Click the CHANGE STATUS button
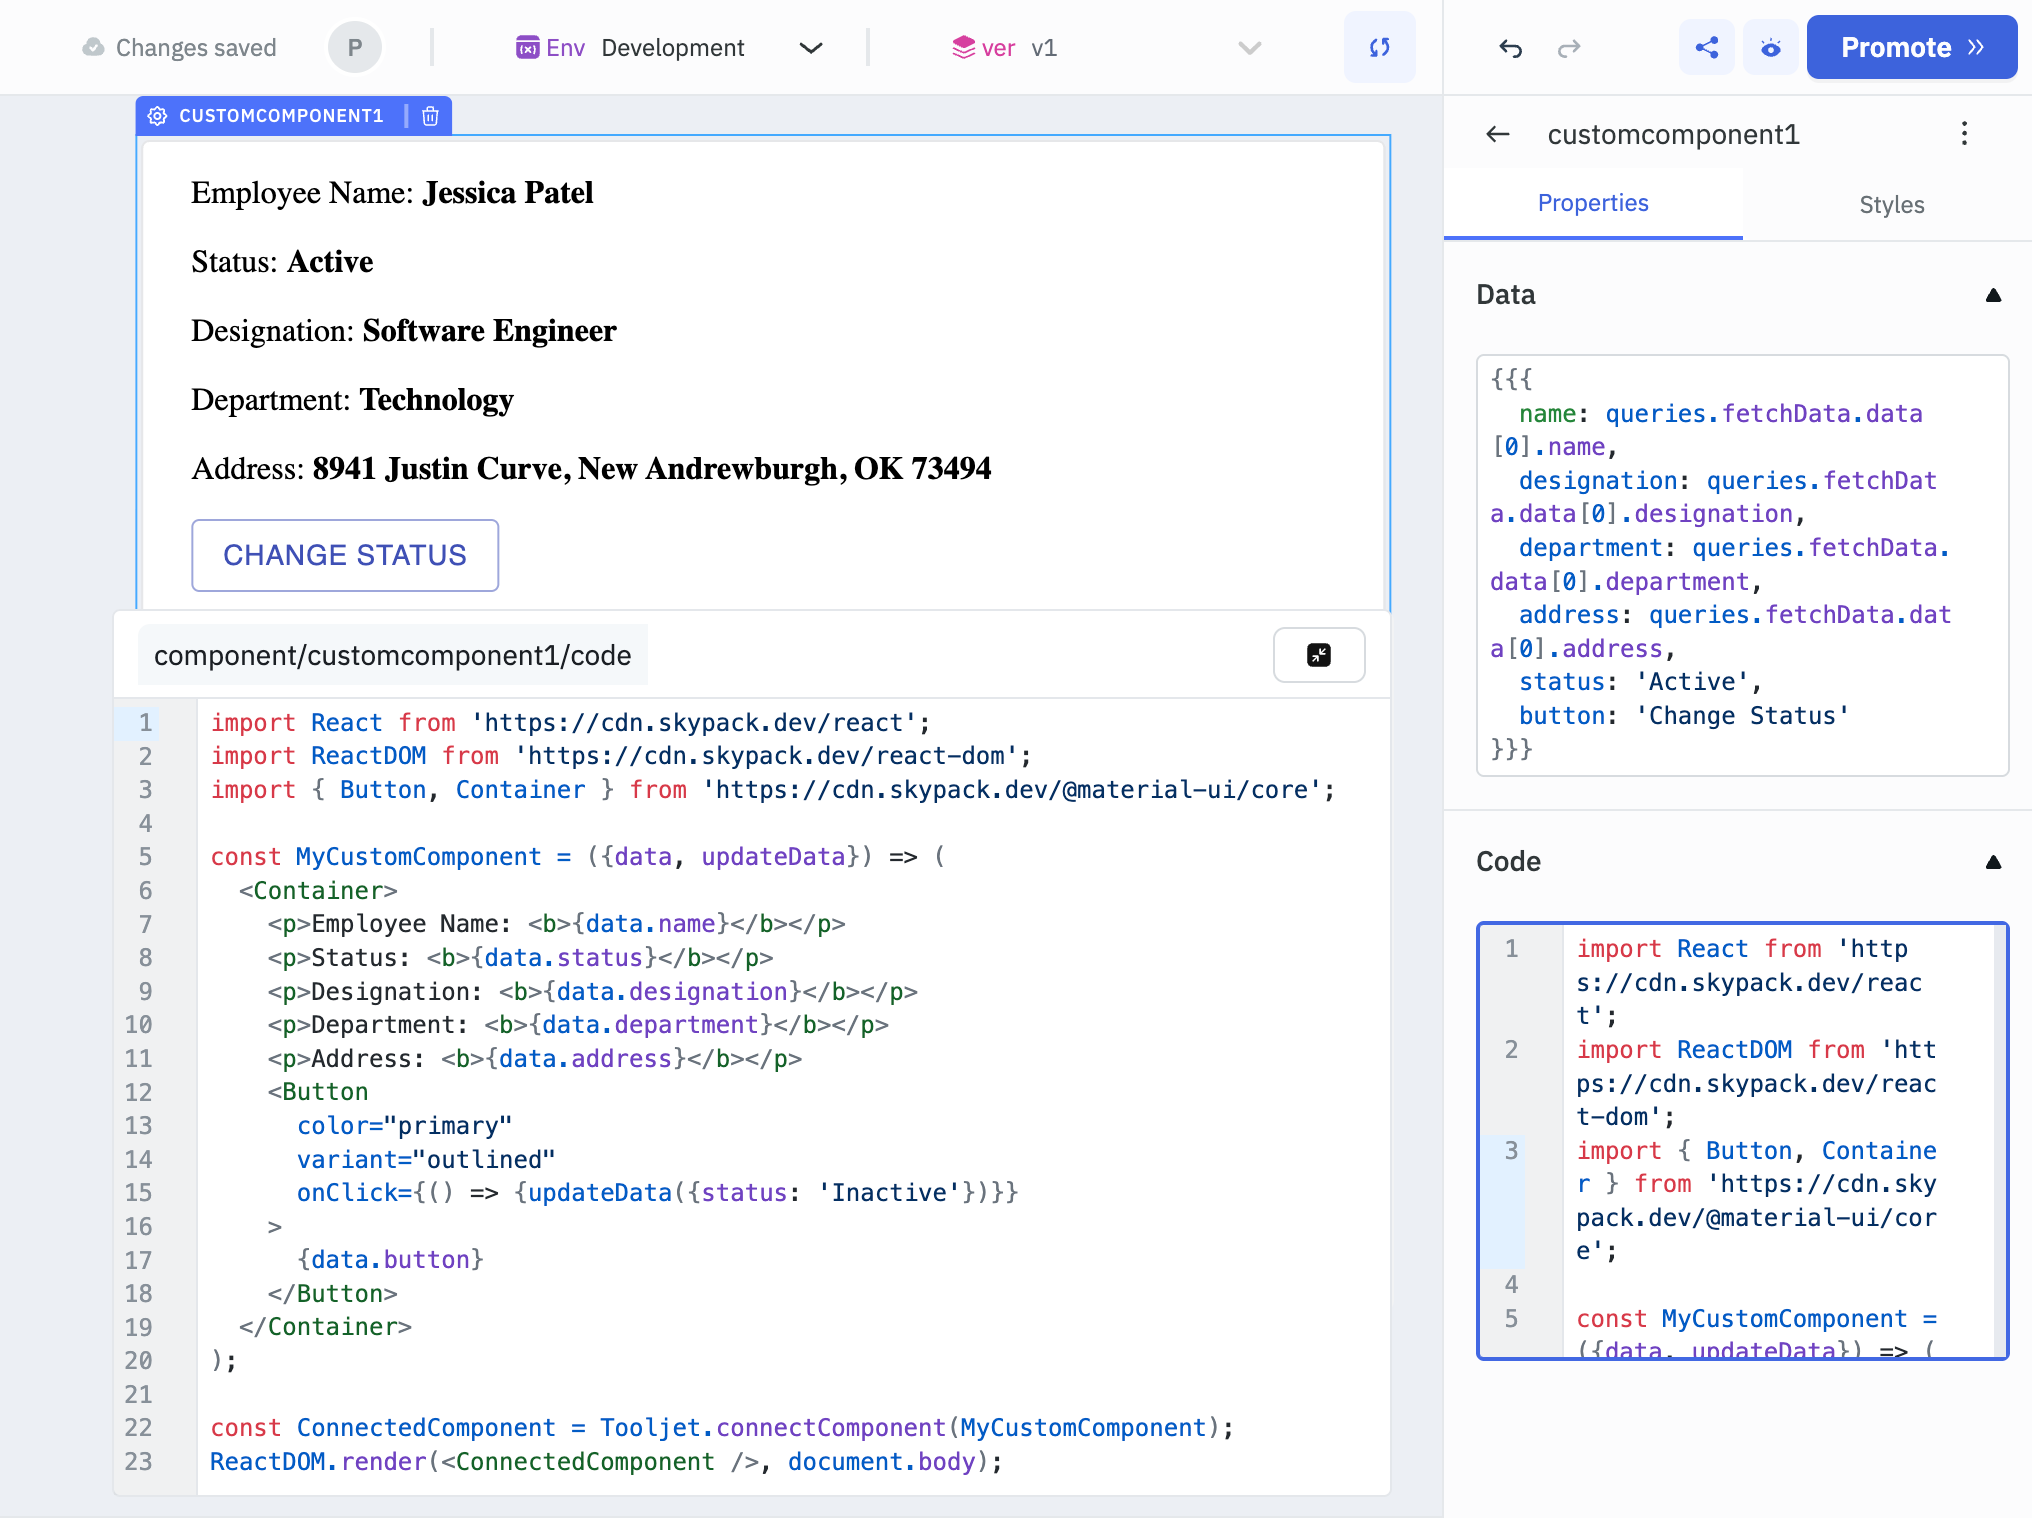Screen dimensions: 2032x1518 tap(345, 555)
